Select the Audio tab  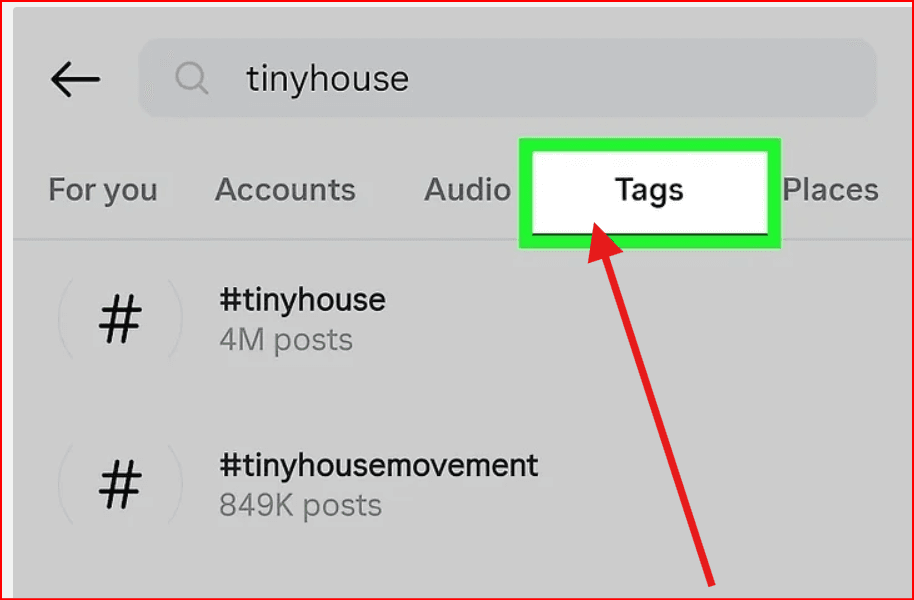click(x=467, y=190)
